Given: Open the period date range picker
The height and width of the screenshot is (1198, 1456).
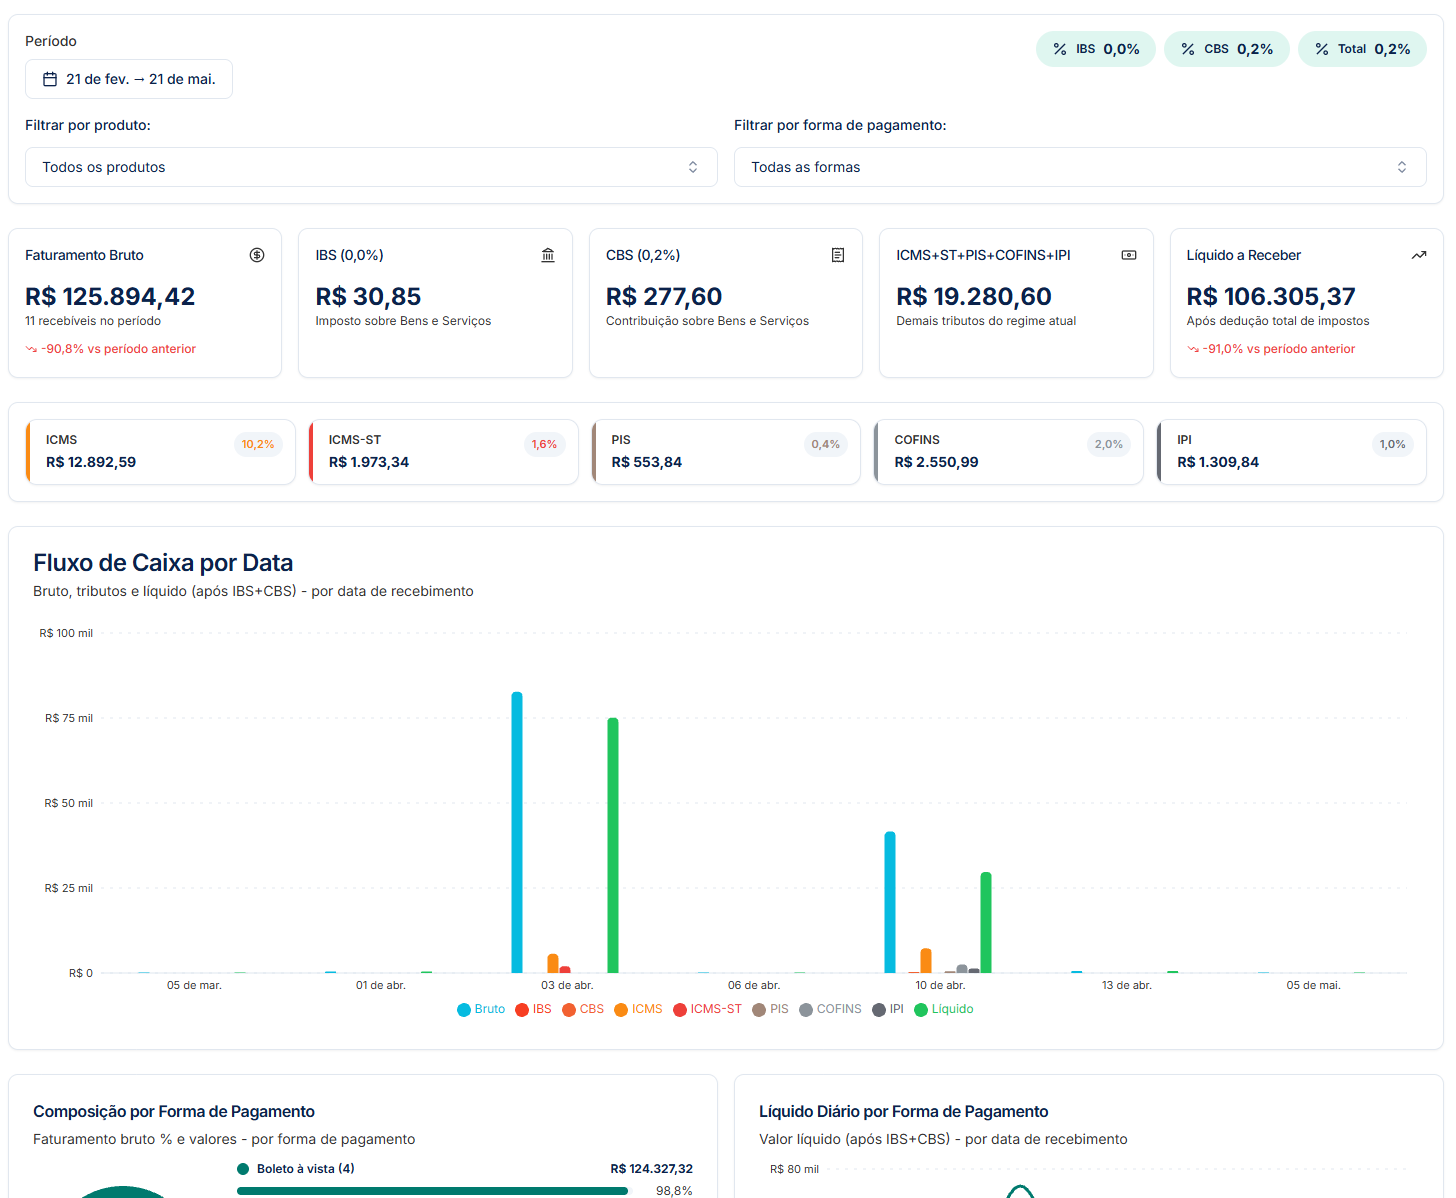Looking at the screenshot, I should pyautogui.click(x=129, y=79).
